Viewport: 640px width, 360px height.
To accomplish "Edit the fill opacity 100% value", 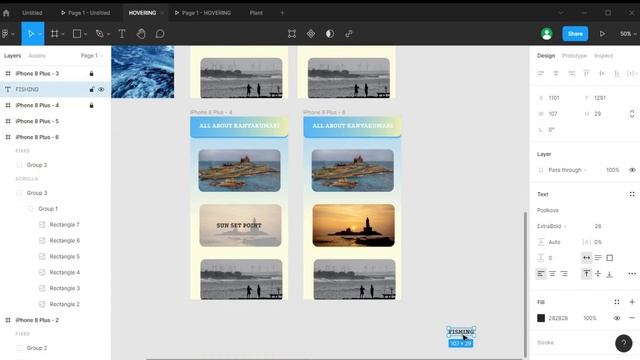I will [x=590, y=318].
